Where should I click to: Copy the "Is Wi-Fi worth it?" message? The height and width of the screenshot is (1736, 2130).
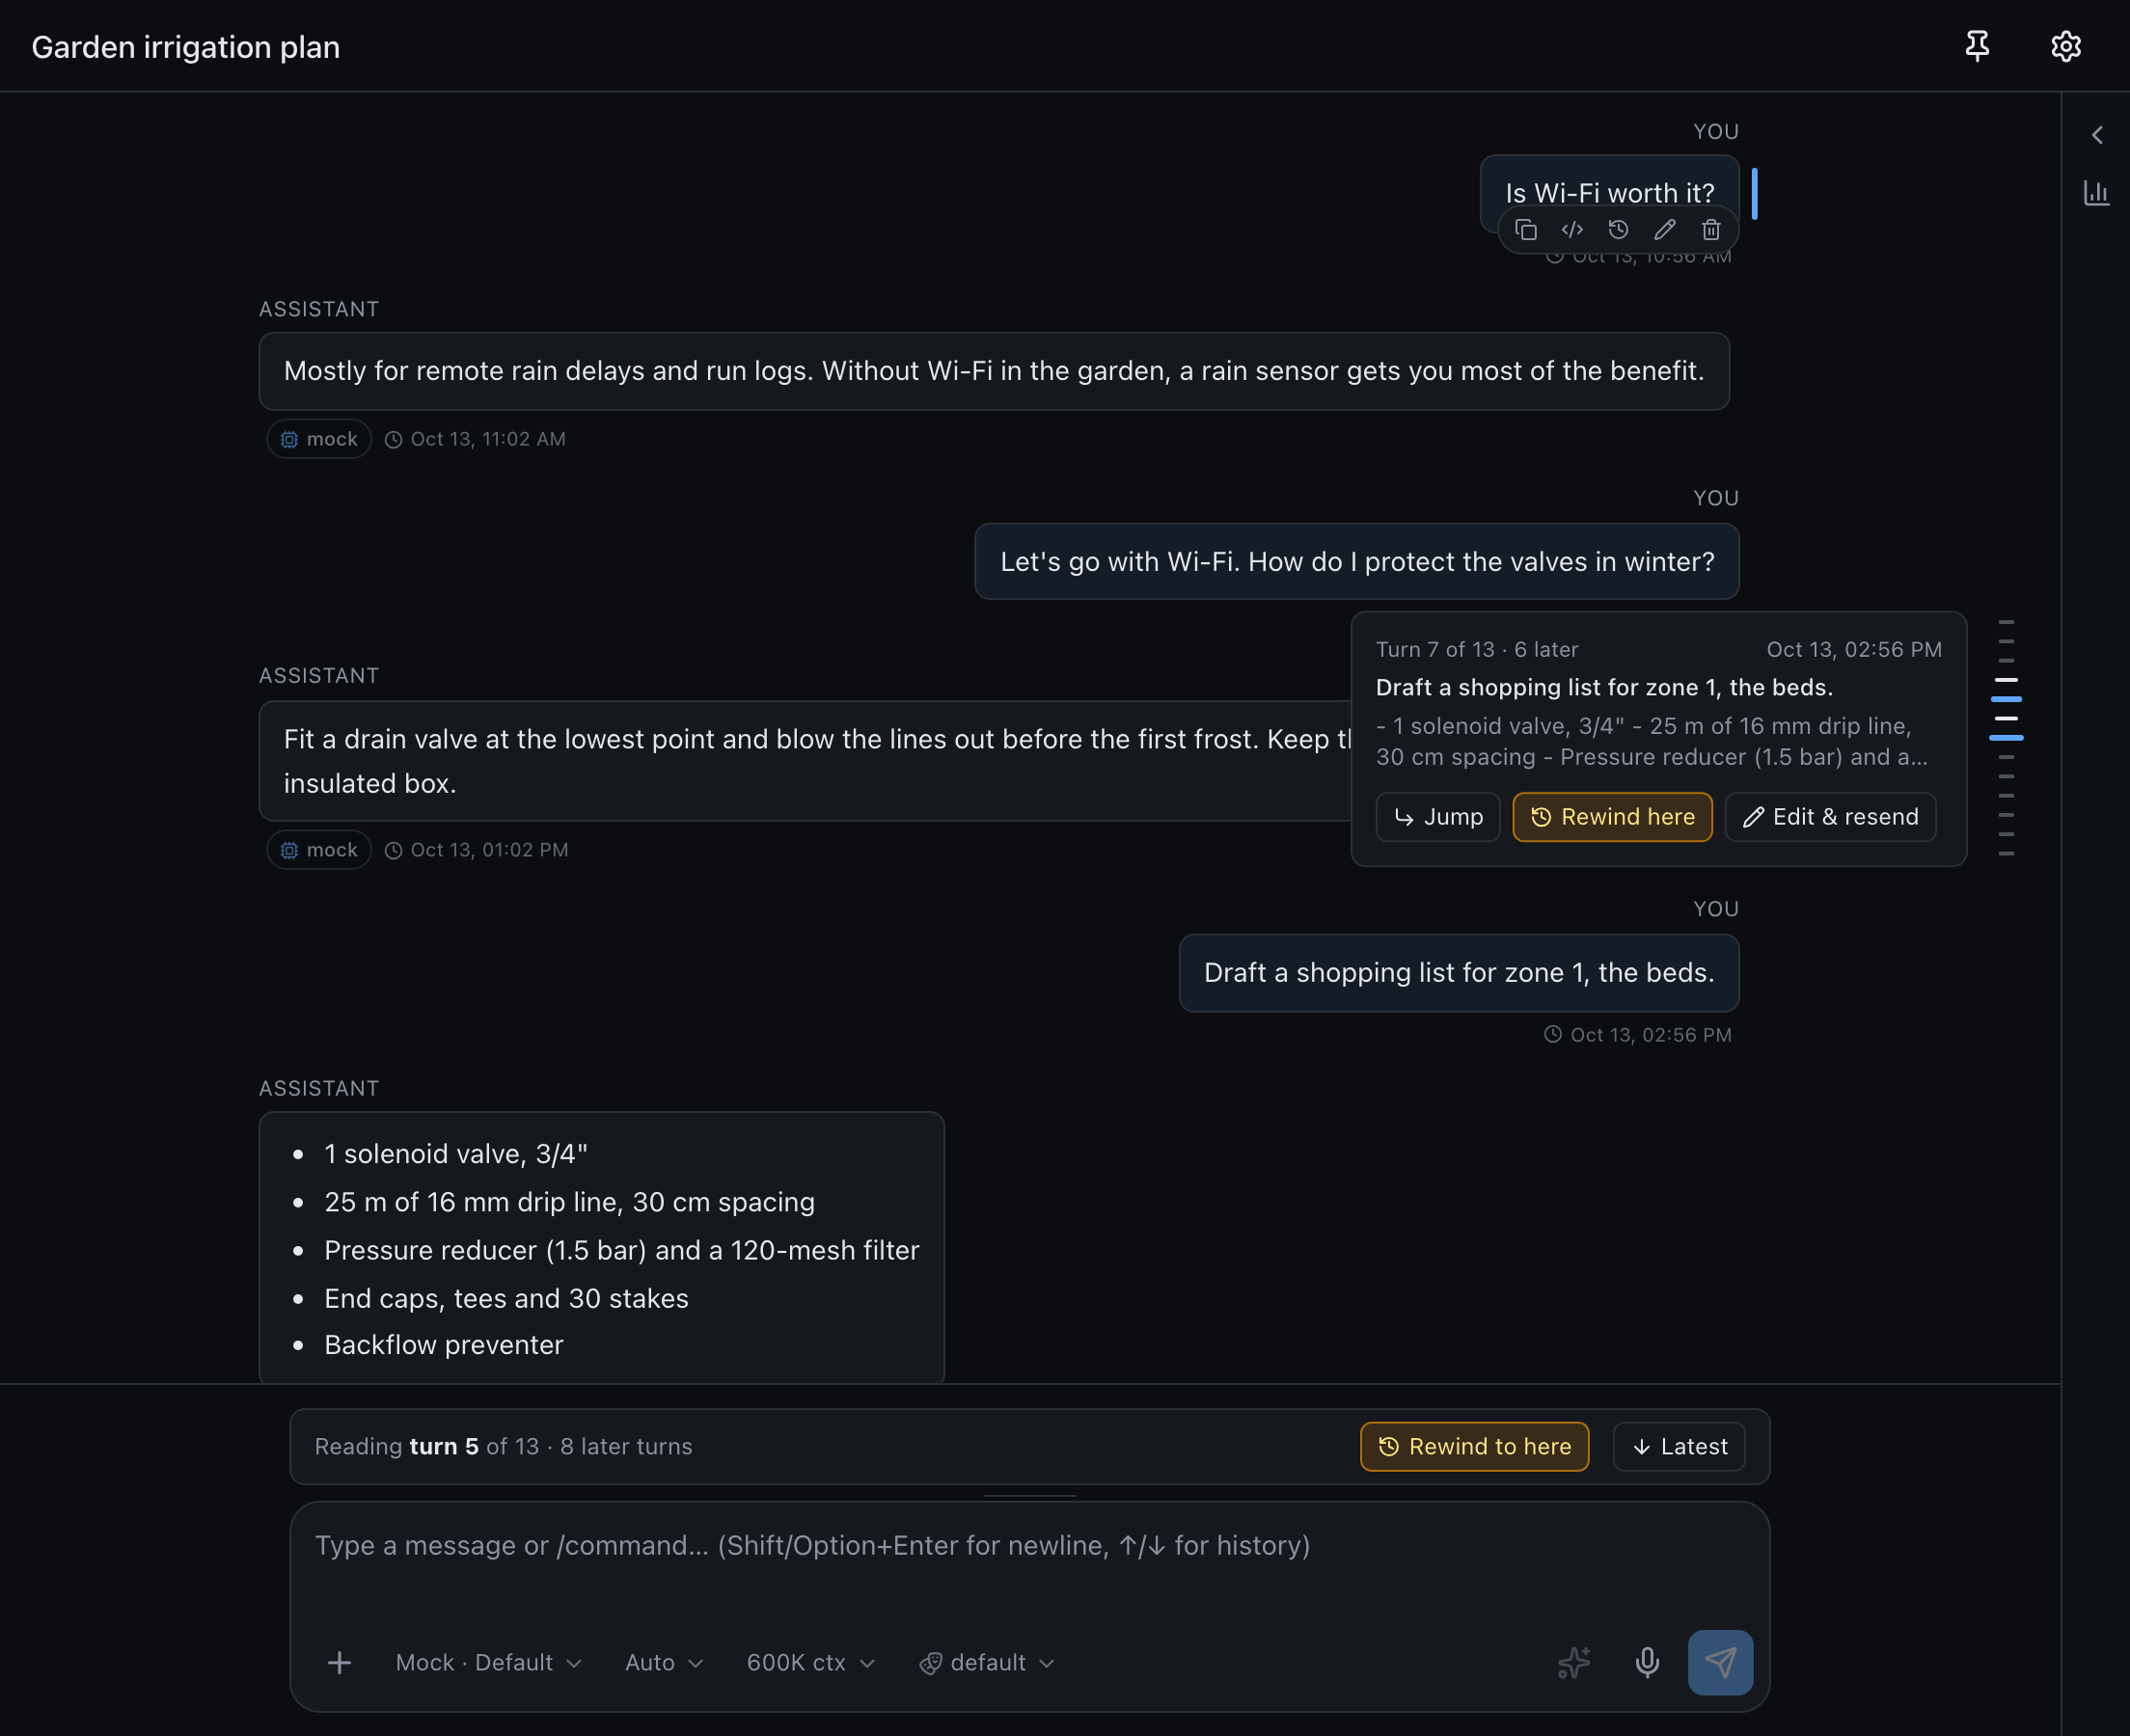pyautogui.click(x=1526, y=230)
